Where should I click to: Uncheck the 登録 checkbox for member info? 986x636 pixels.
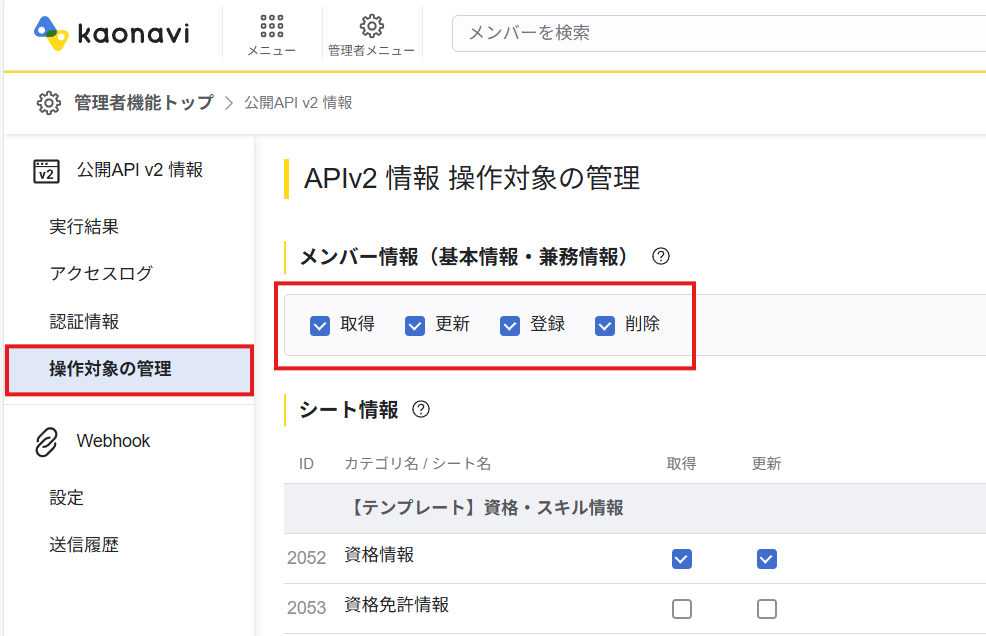coord(510,325)
